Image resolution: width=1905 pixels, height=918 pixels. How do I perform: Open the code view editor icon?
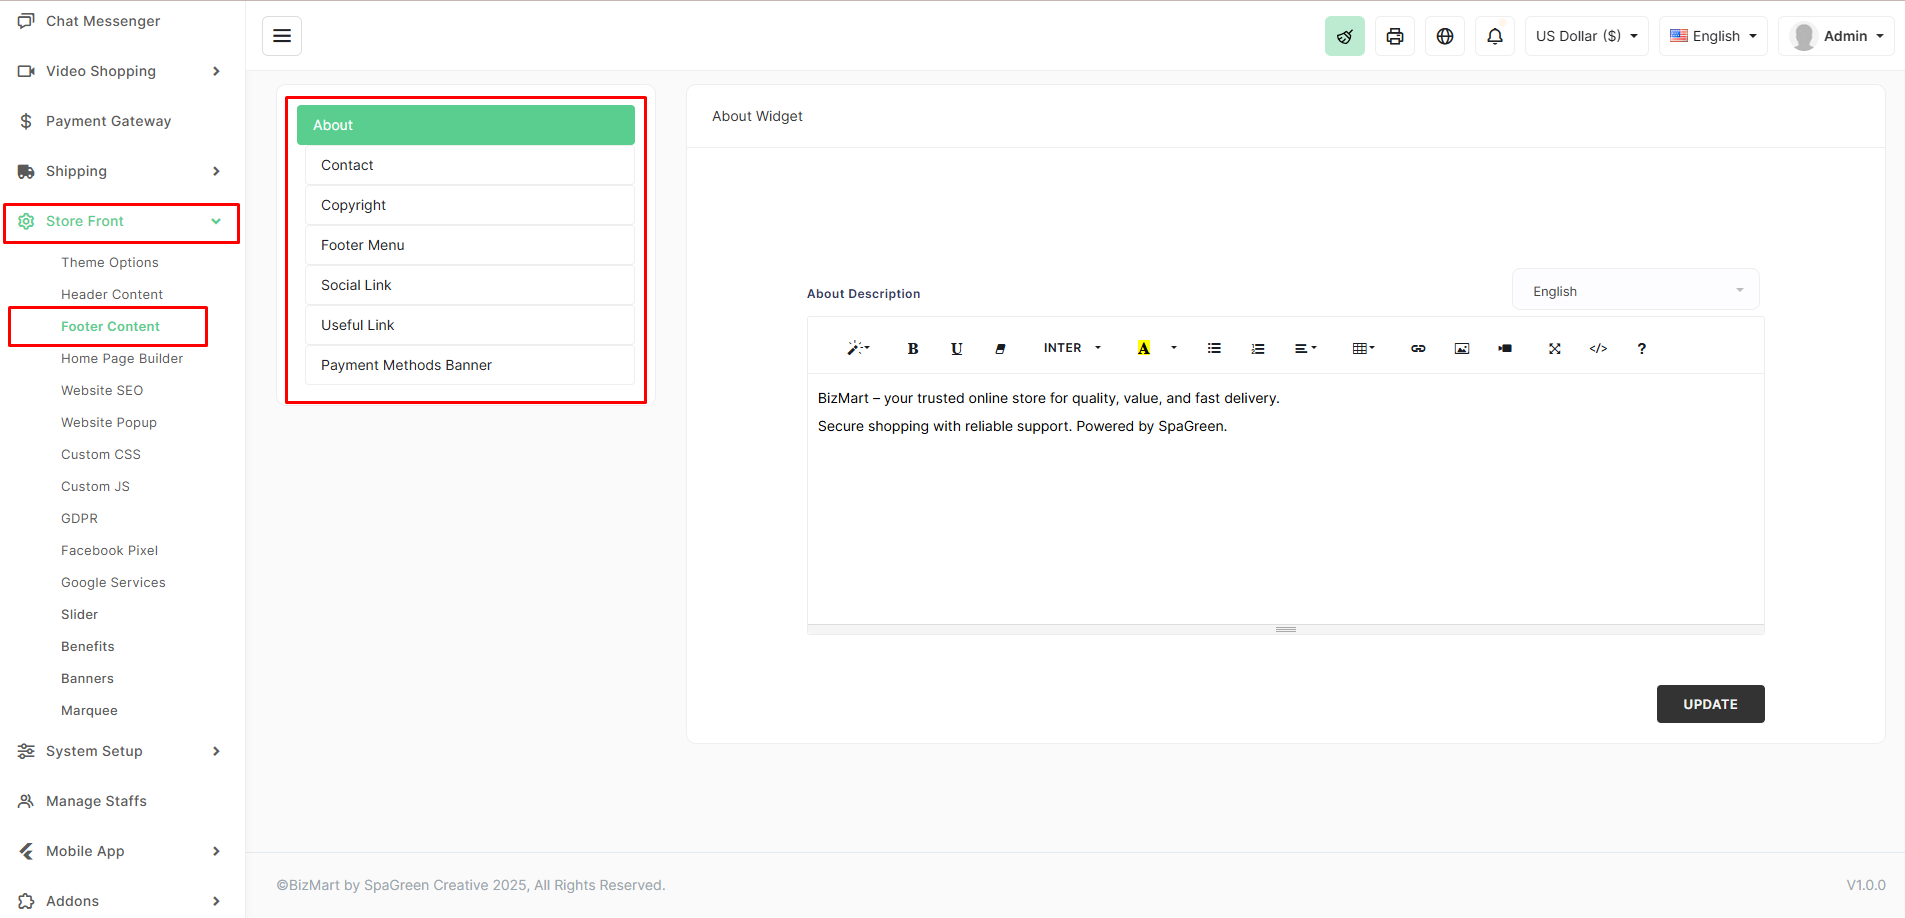pyautogui.click(x=1598, y=348)
